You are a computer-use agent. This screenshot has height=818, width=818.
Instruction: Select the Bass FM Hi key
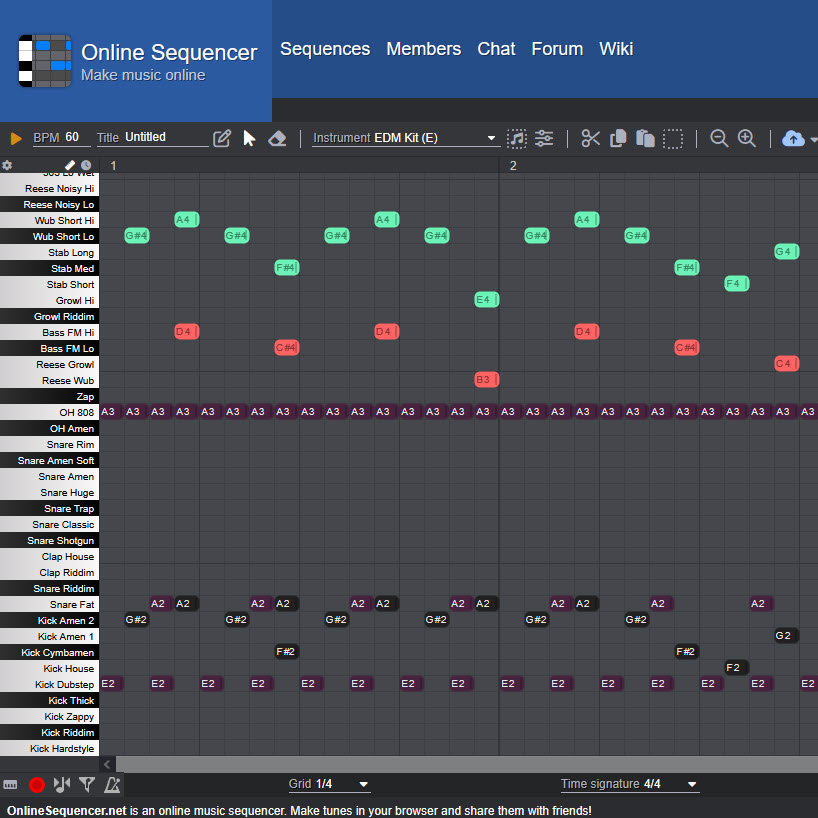50,333
